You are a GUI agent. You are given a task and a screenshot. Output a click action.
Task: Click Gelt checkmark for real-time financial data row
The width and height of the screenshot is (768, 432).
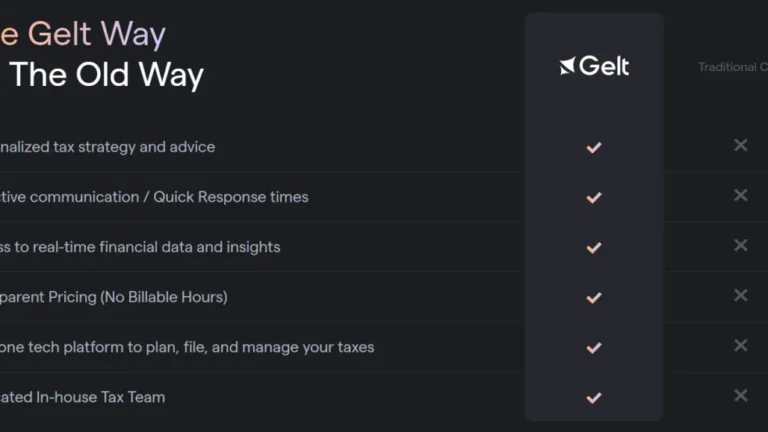pos(594,247)
